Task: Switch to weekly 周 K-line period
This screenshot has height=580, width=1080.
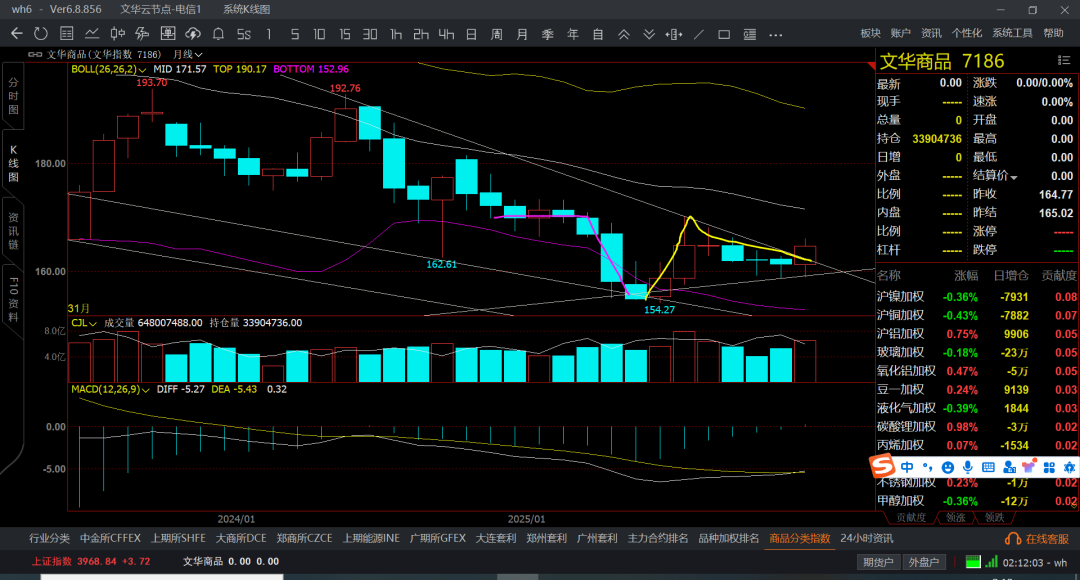Action: coord(497,34)
